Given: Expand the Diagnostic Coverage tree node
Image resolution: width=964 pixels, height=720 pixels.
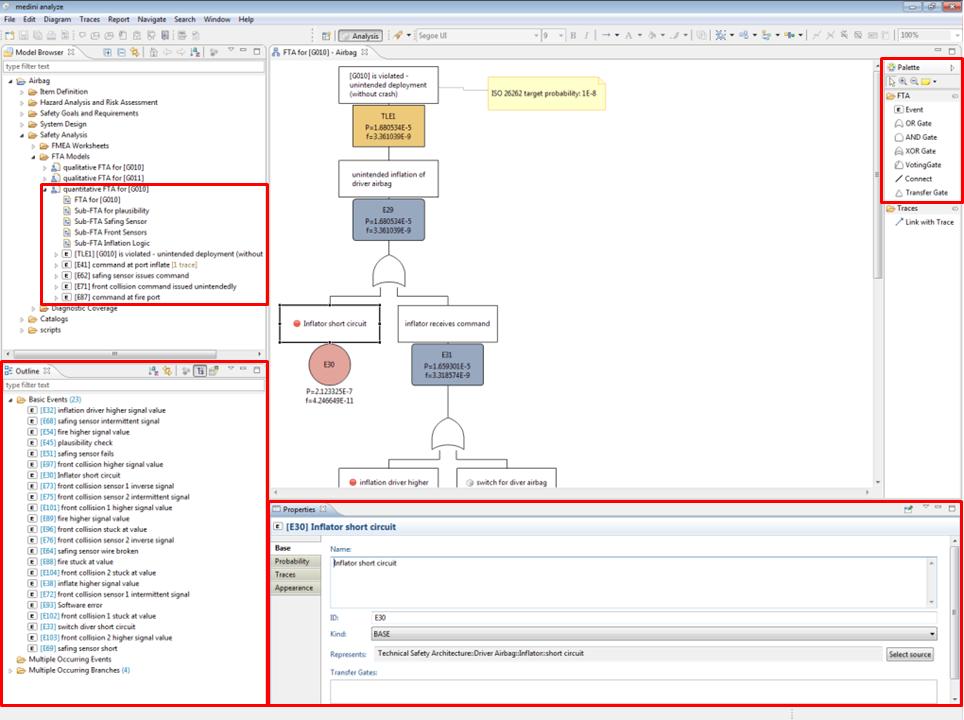Looking at the screenshot, I should point(32,308).
